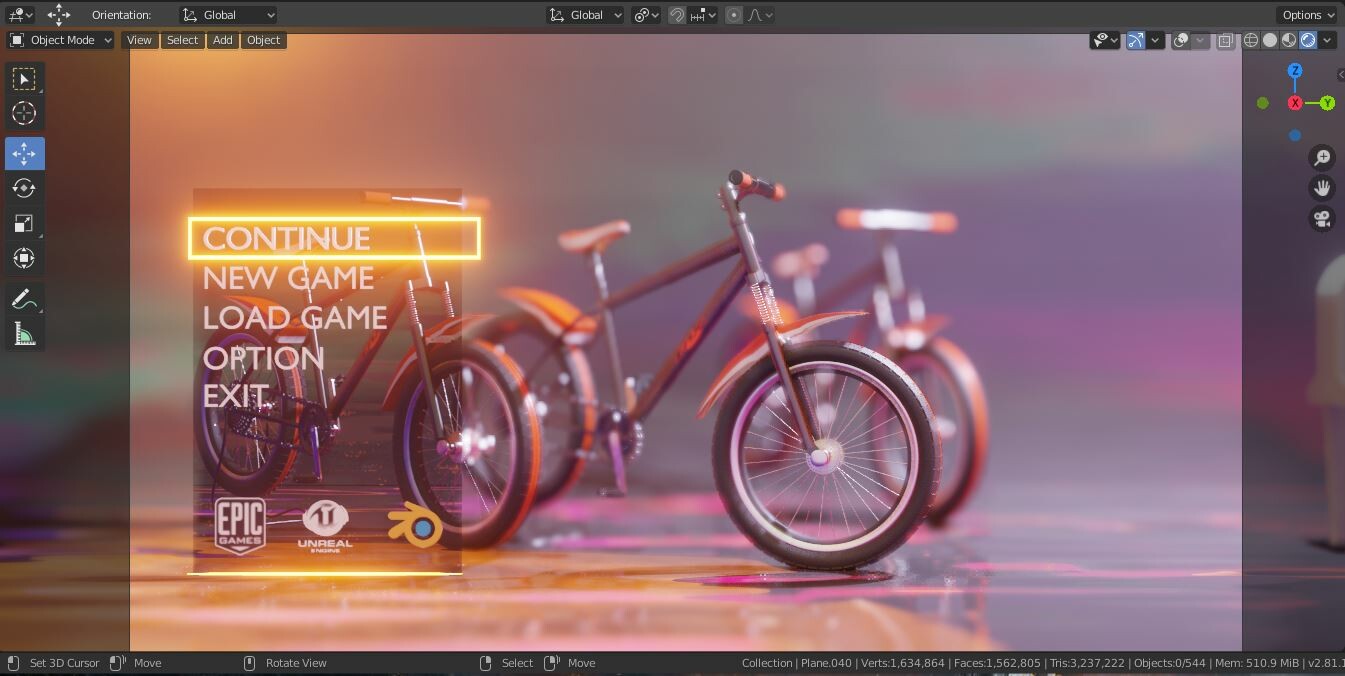Open the Object menu in the header

tap(263, 40)
